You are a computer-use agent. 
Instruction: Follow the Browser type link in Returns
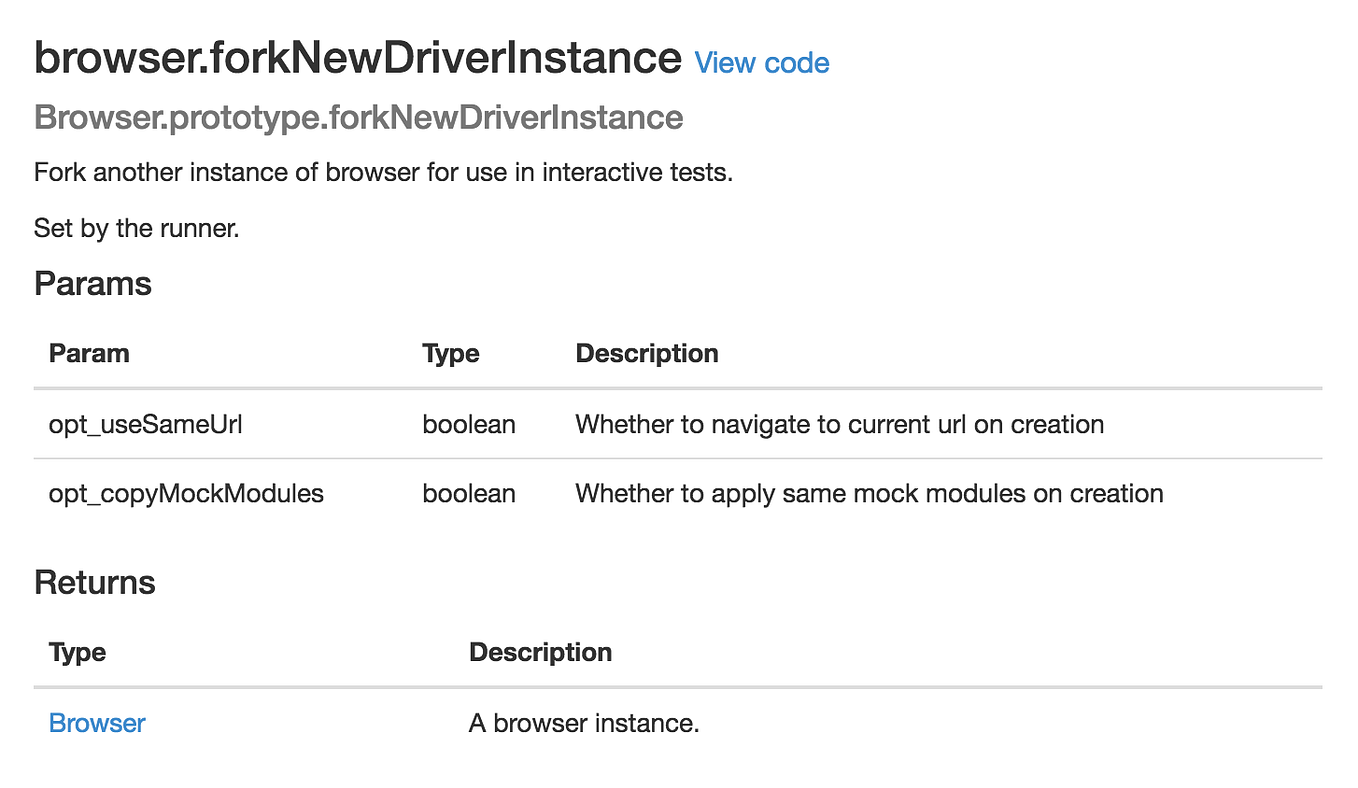[x=96, y=722]
